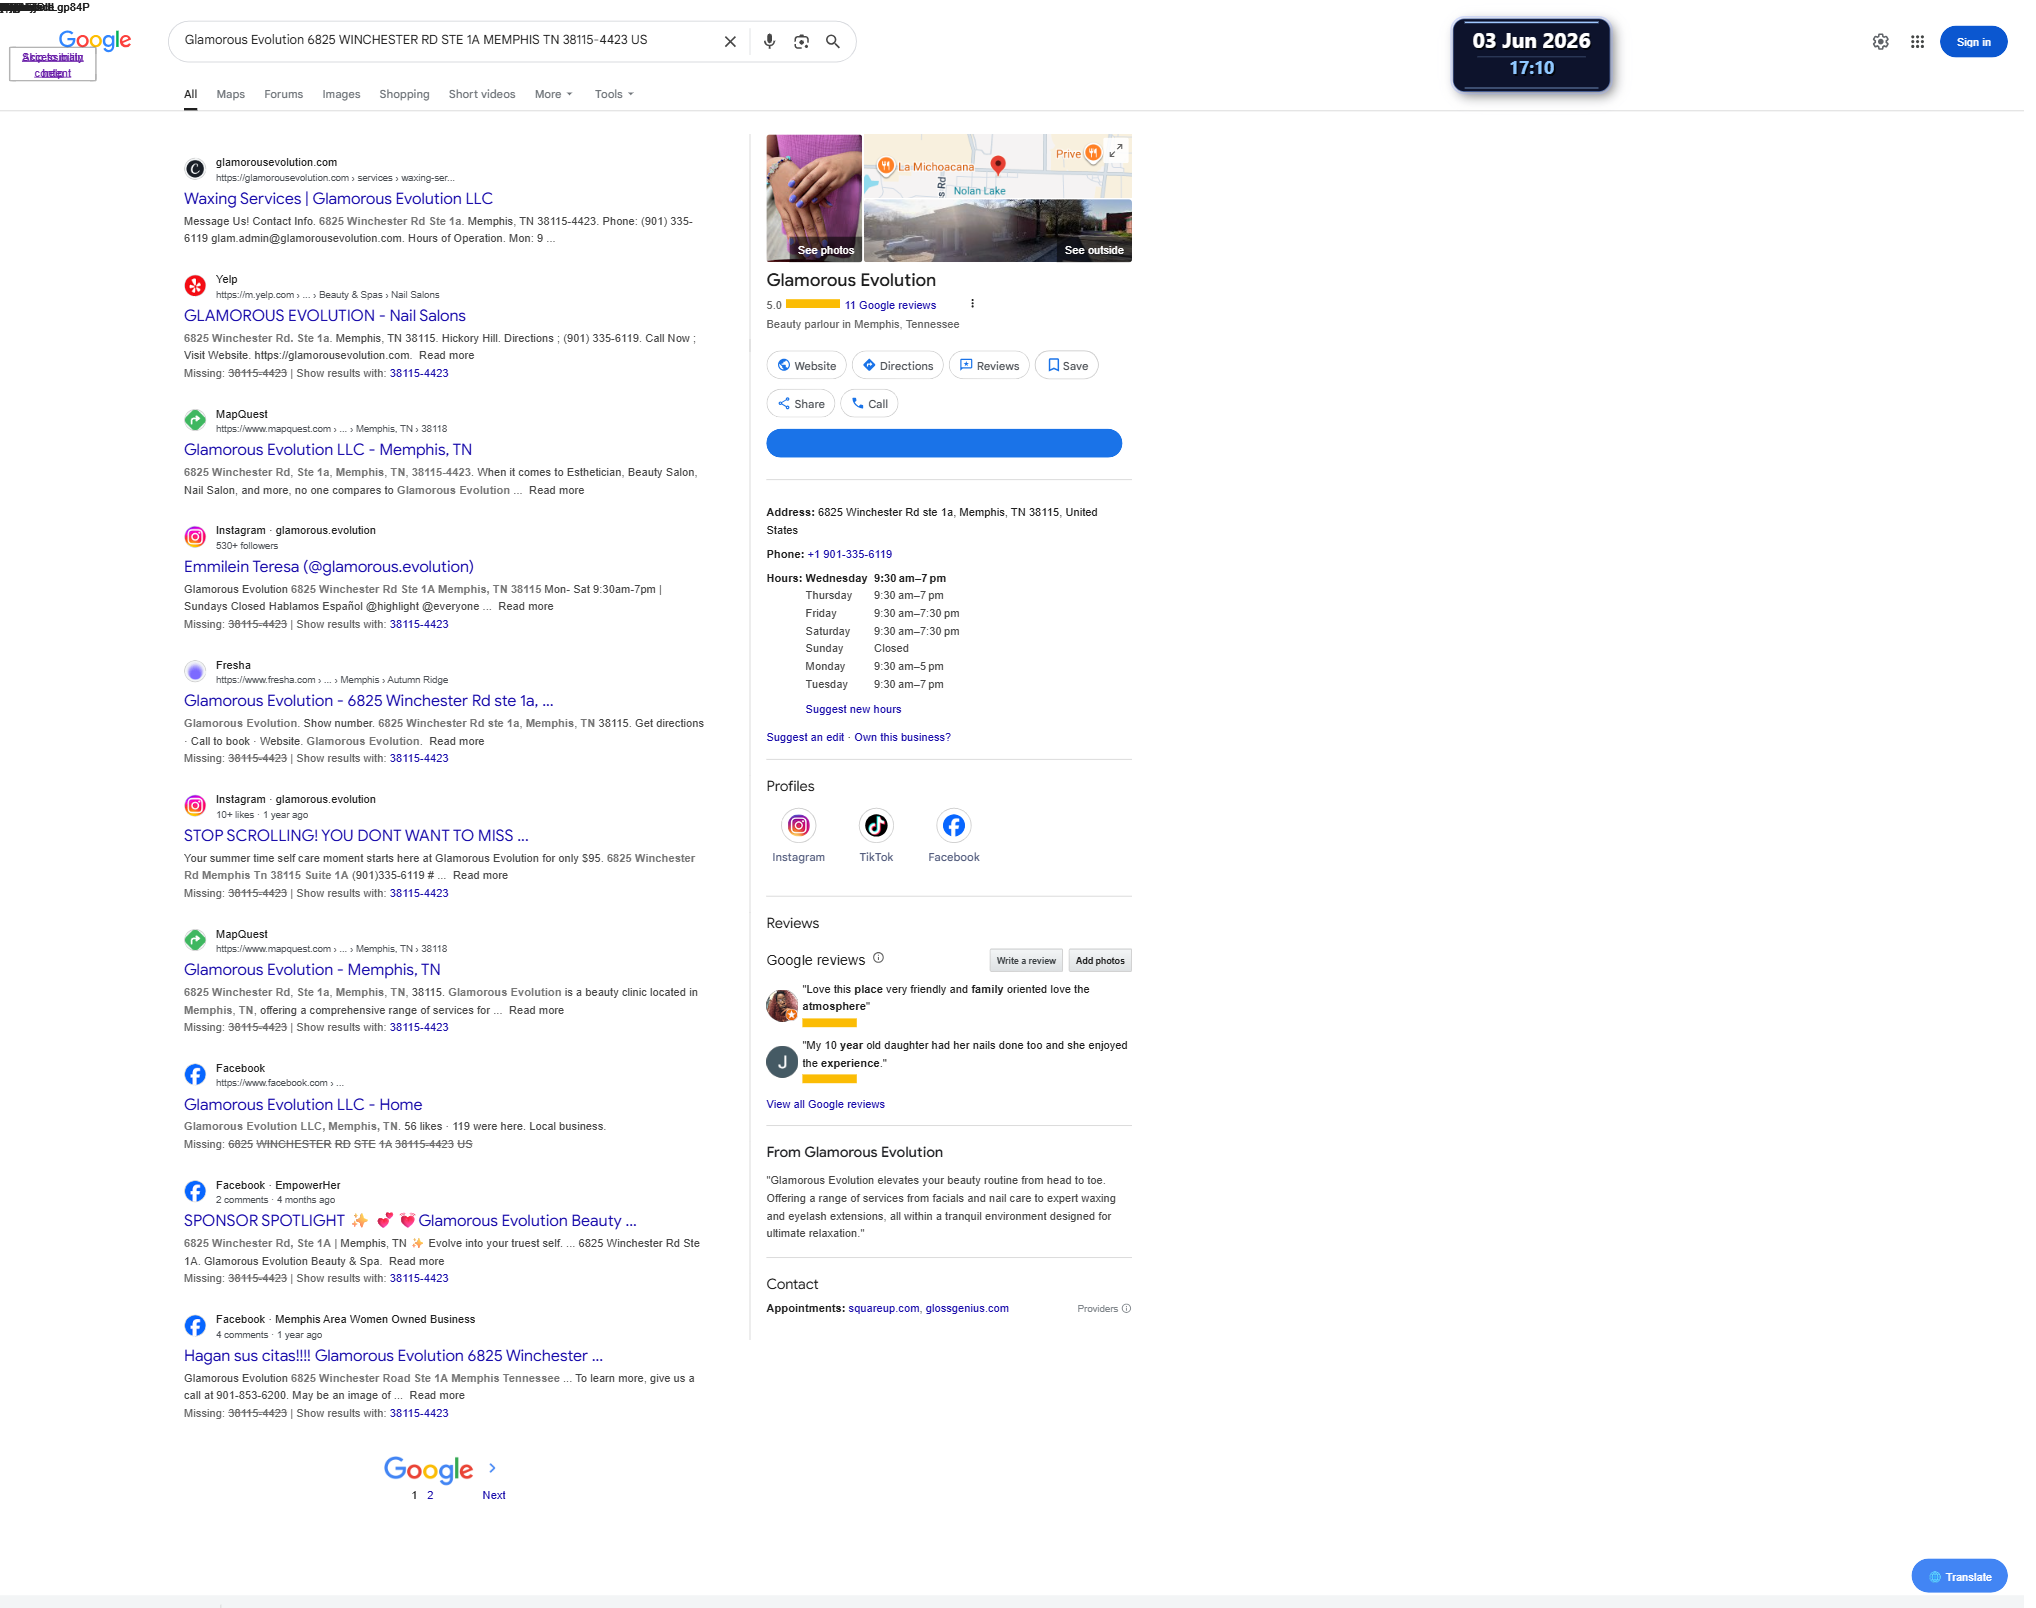Screen dimensions: 2036x1608
Task: Open the three-dot menu beside Google reviews
Action: (972, 304)
